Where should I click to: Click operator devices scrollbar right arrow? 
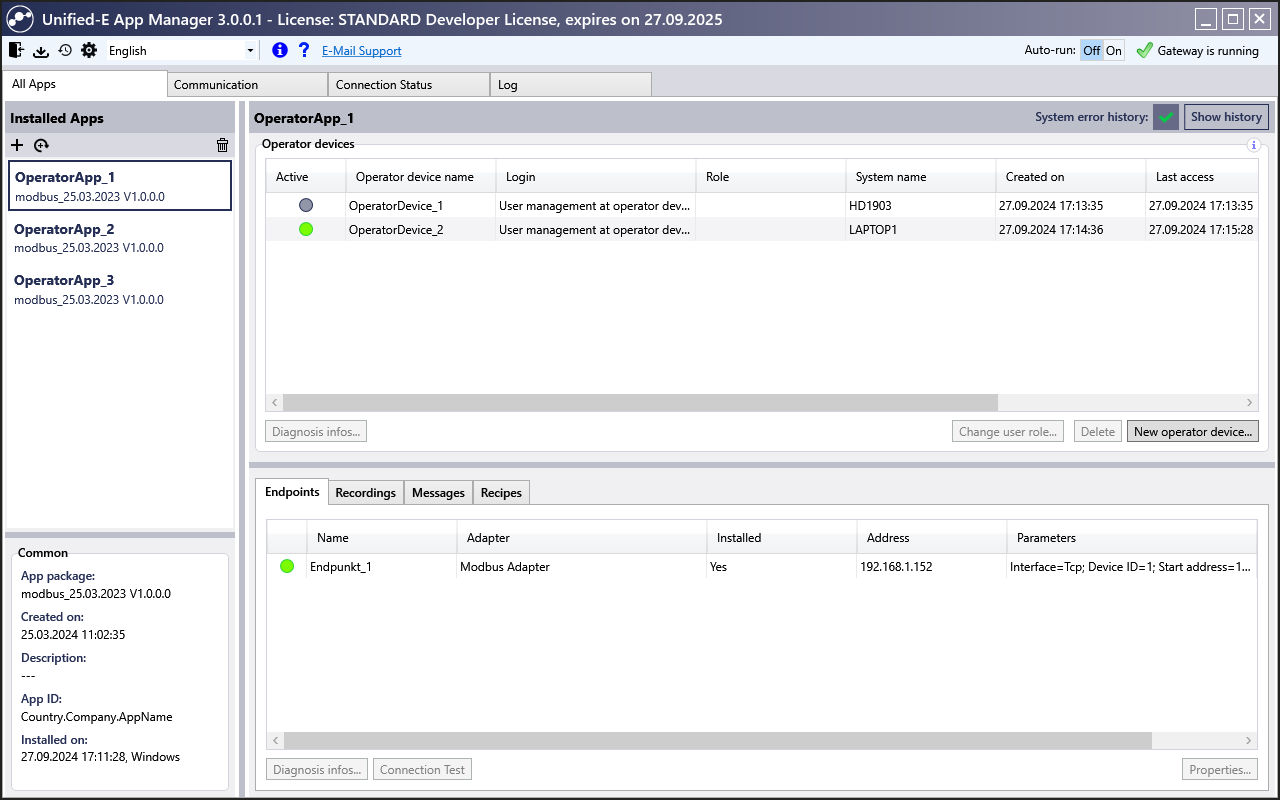pyautogui.click(x=1249, y=402)
